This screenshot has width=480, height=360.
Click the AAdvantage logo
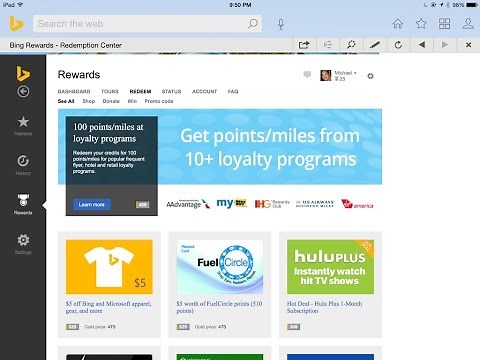tap(188, 204)
